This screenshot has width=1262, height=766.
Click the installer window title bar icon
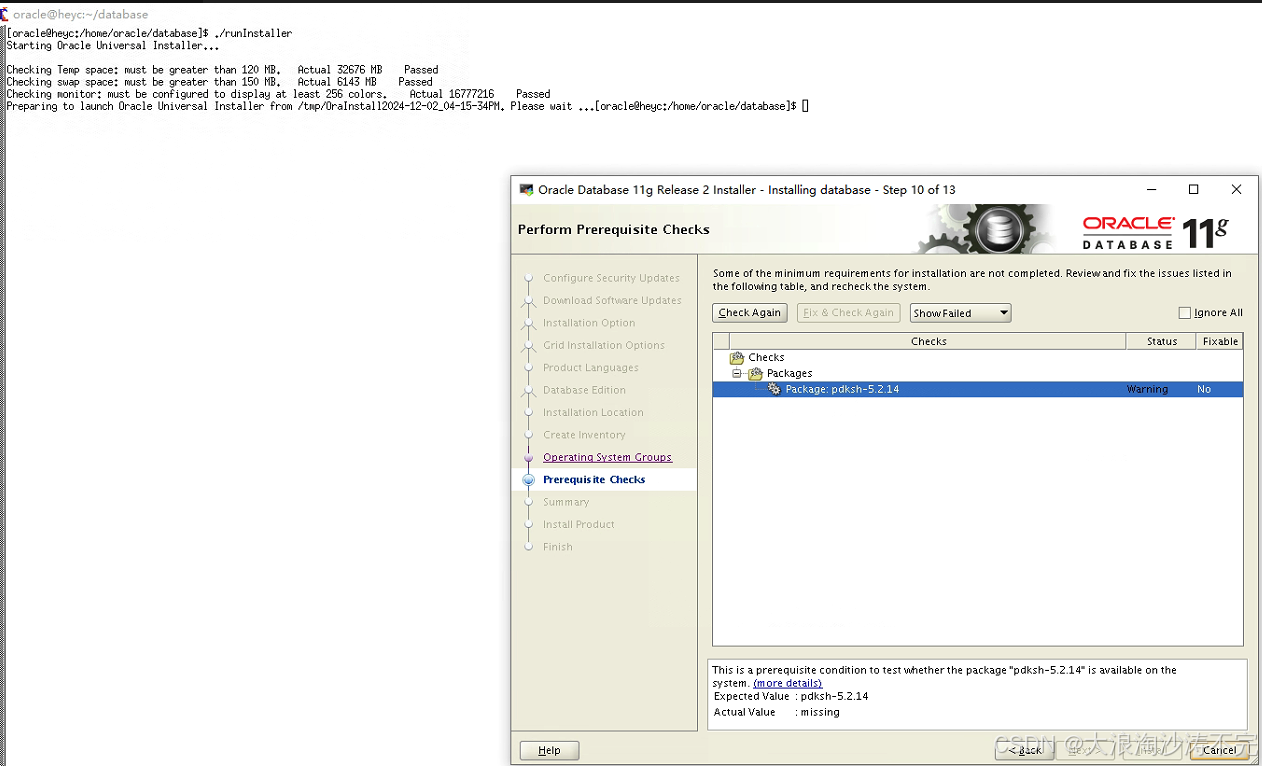pos(527,190)
